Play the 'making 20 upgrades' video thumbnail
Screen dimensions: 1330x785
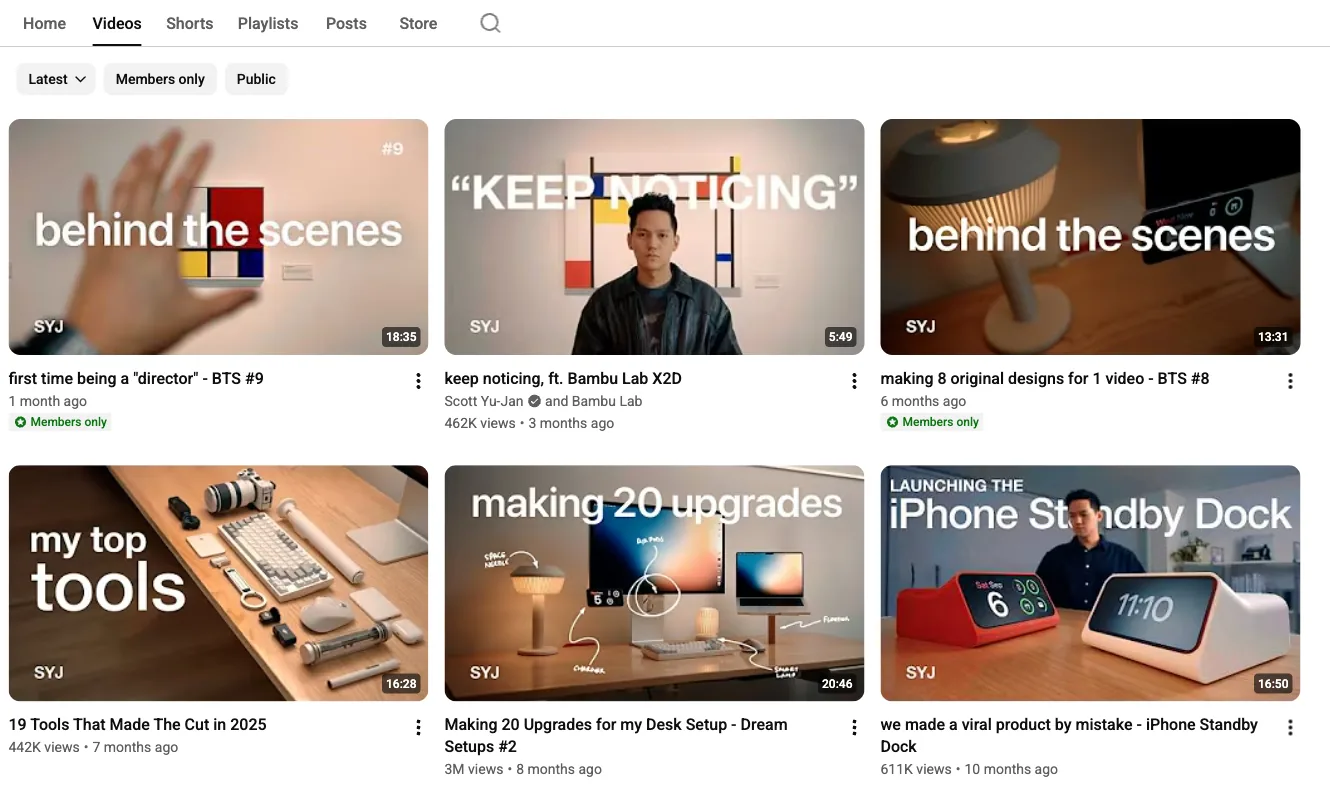click(x=654, y=583)
